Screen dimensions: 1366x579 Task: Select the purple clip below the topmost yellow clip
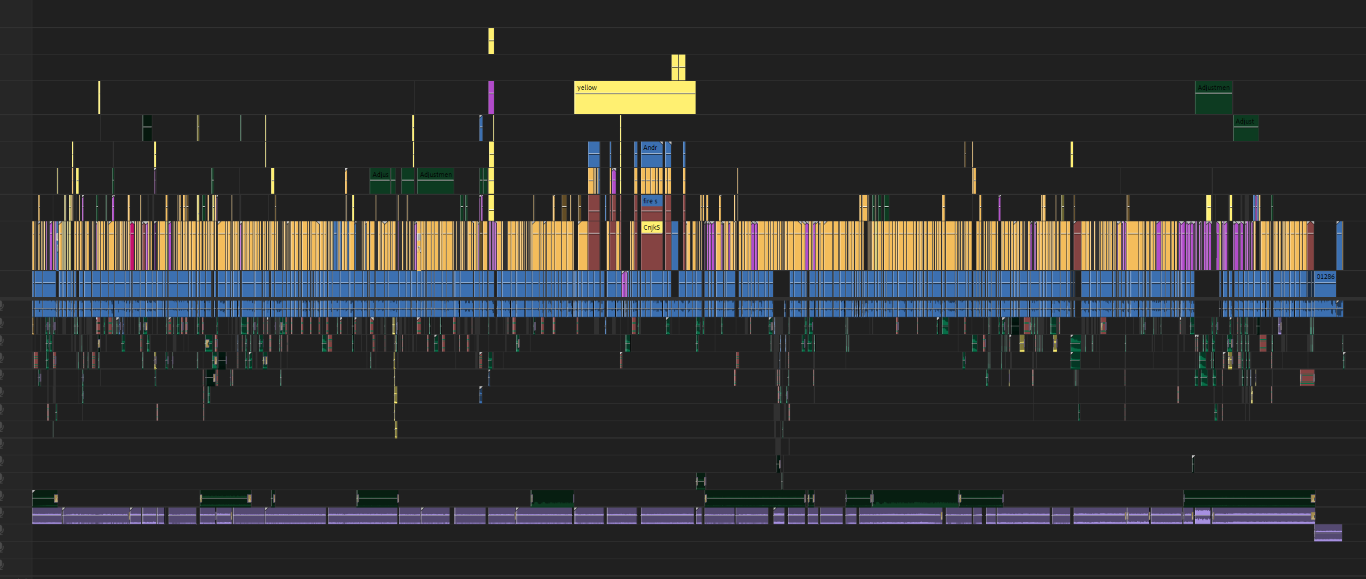tap(491, 98)
